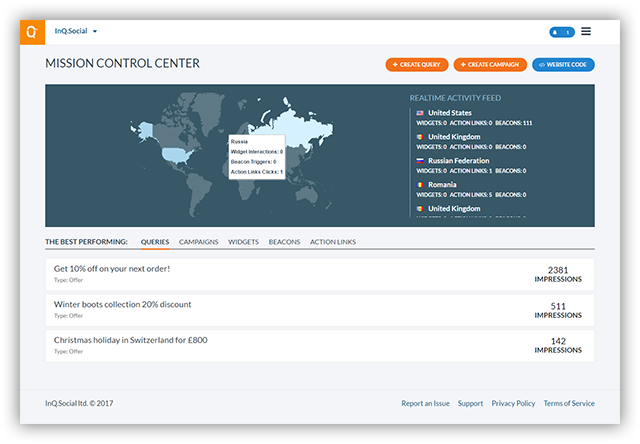Switch to the Beacons tab
640x444 pixels.
tap(284, 242)
